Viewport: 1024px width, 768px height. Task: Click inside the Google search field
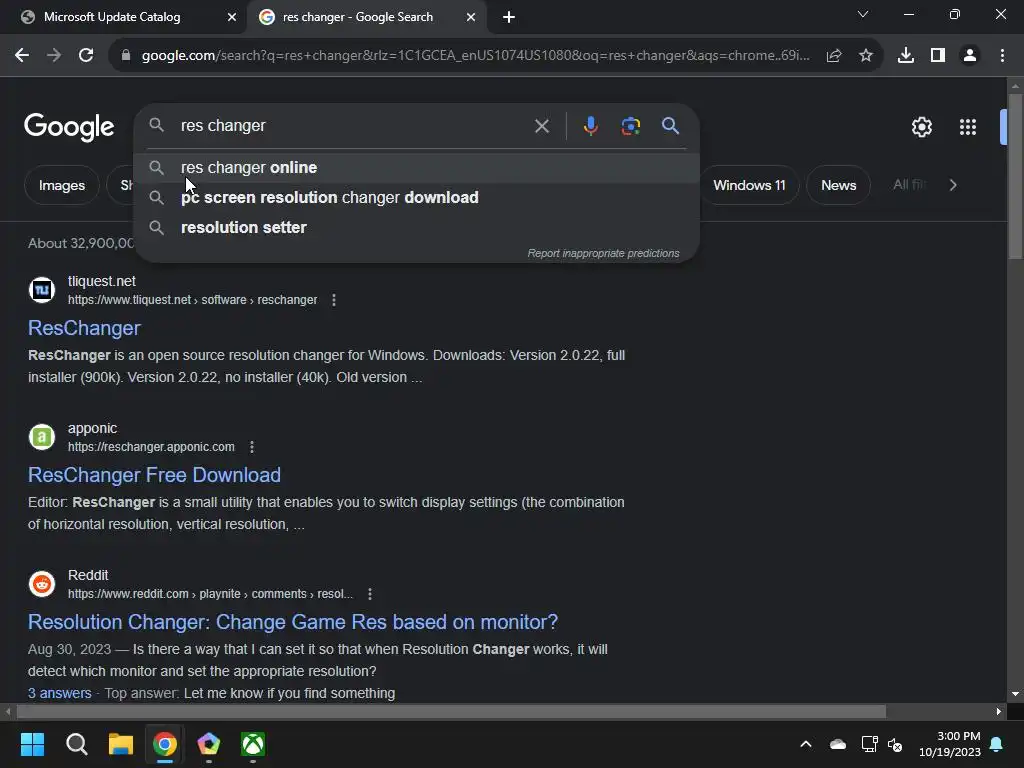pos(353,125)
